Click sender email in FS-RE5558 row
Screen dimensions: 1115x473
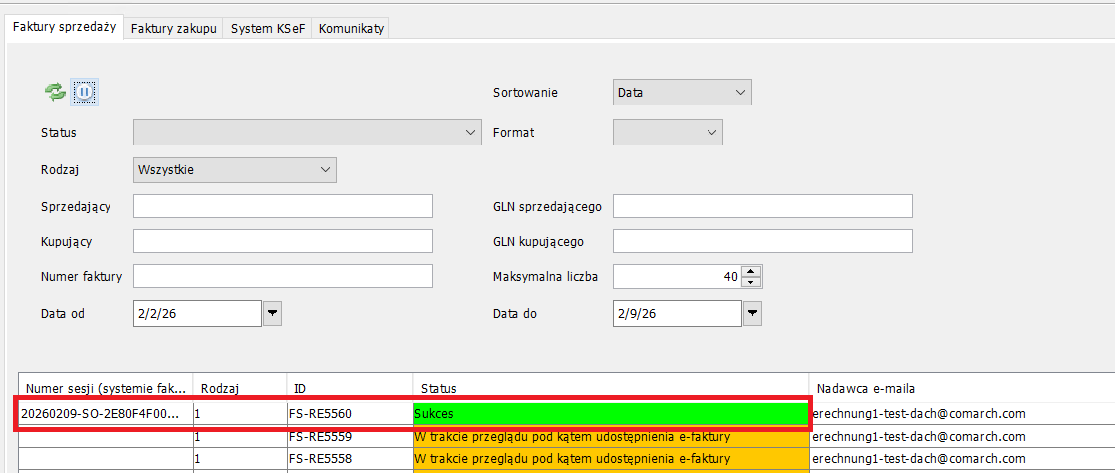coord(961,458)
